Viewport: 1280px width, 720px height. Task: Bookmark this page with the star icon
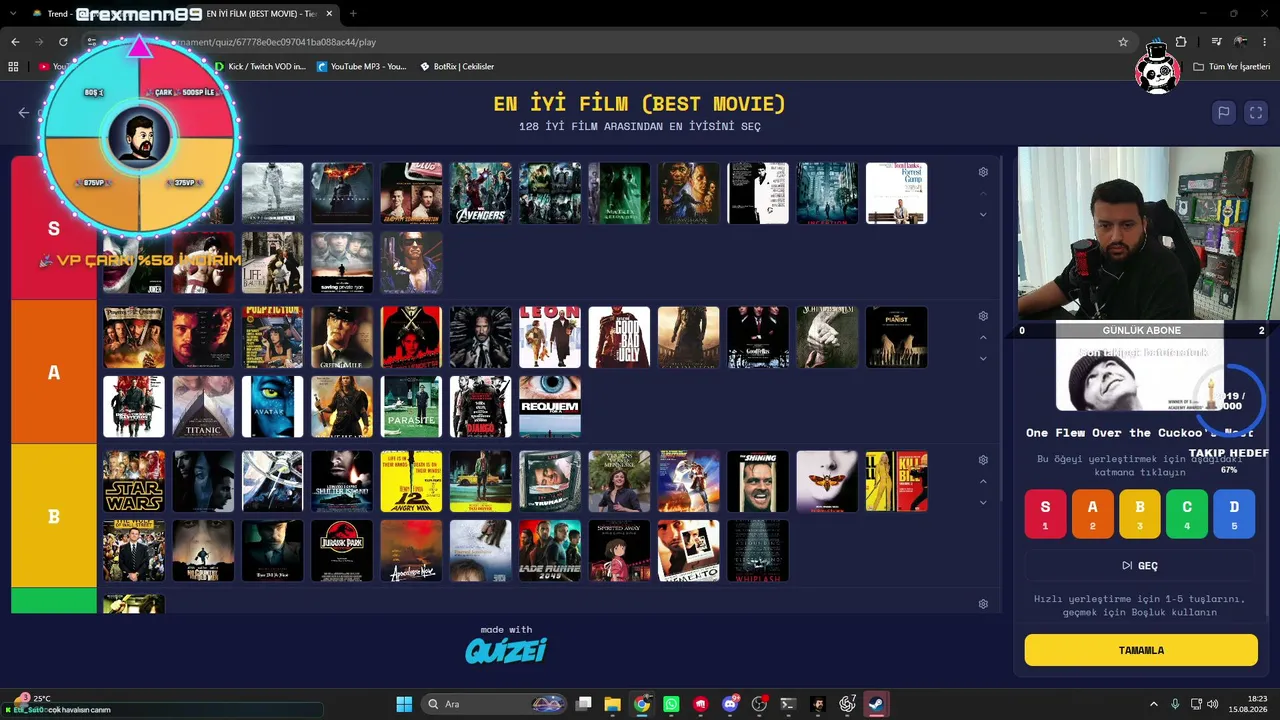[x=1123, y=42]
